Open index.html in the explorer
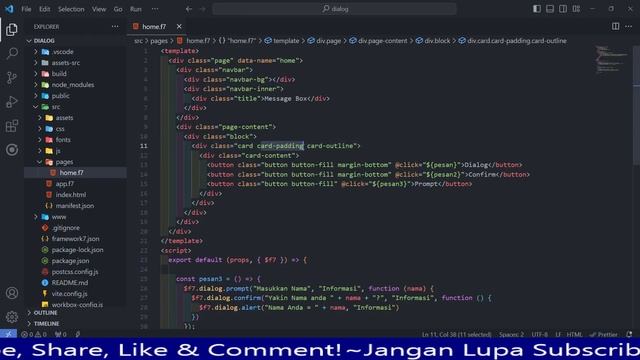 [75, 195]
